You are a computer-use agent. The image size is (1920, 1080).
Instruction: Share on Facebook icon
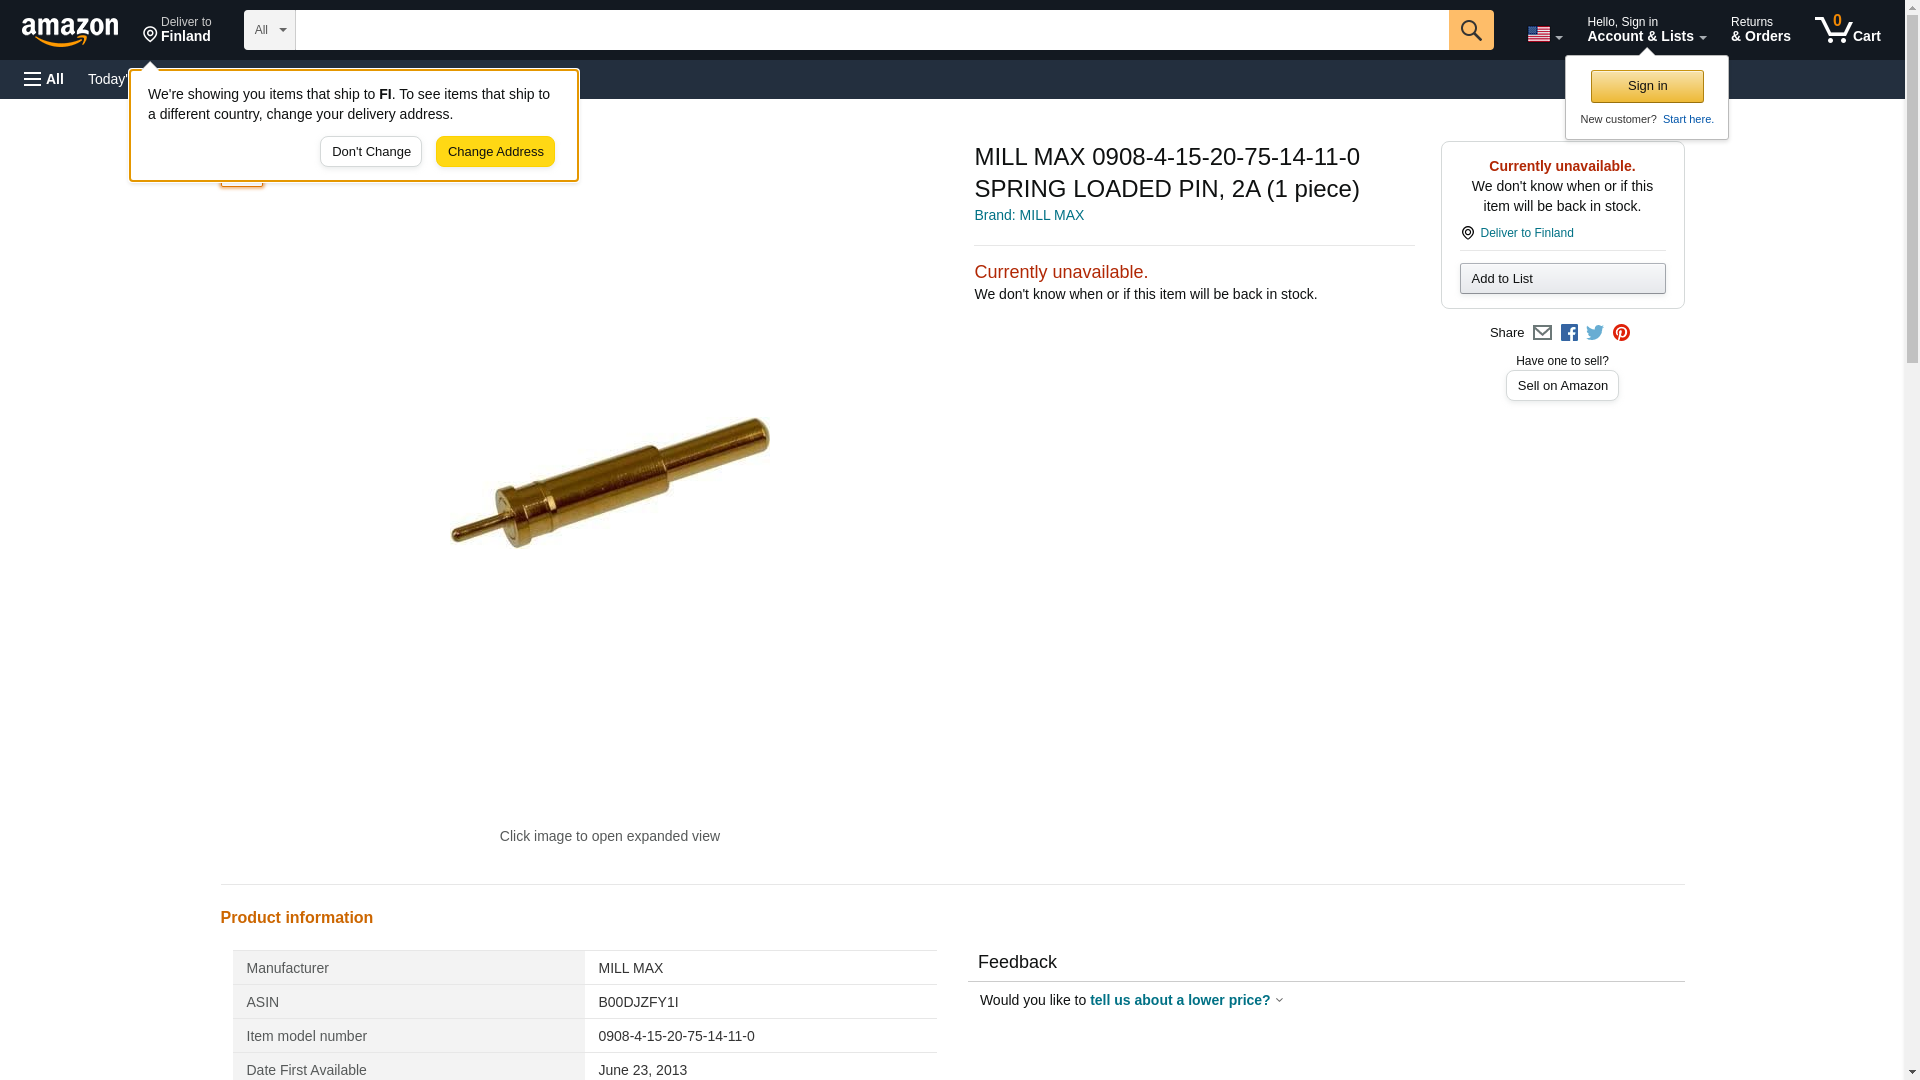click(1569, 333)
